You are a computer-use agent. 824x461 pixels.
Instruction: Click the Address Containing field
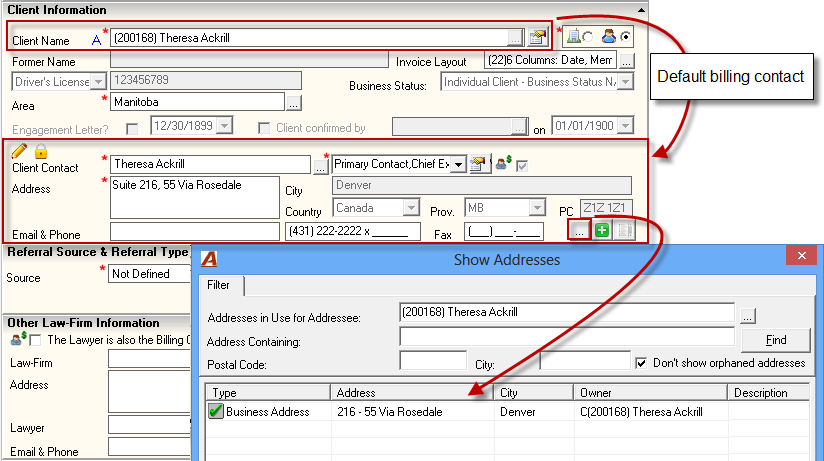coord(567,336)
